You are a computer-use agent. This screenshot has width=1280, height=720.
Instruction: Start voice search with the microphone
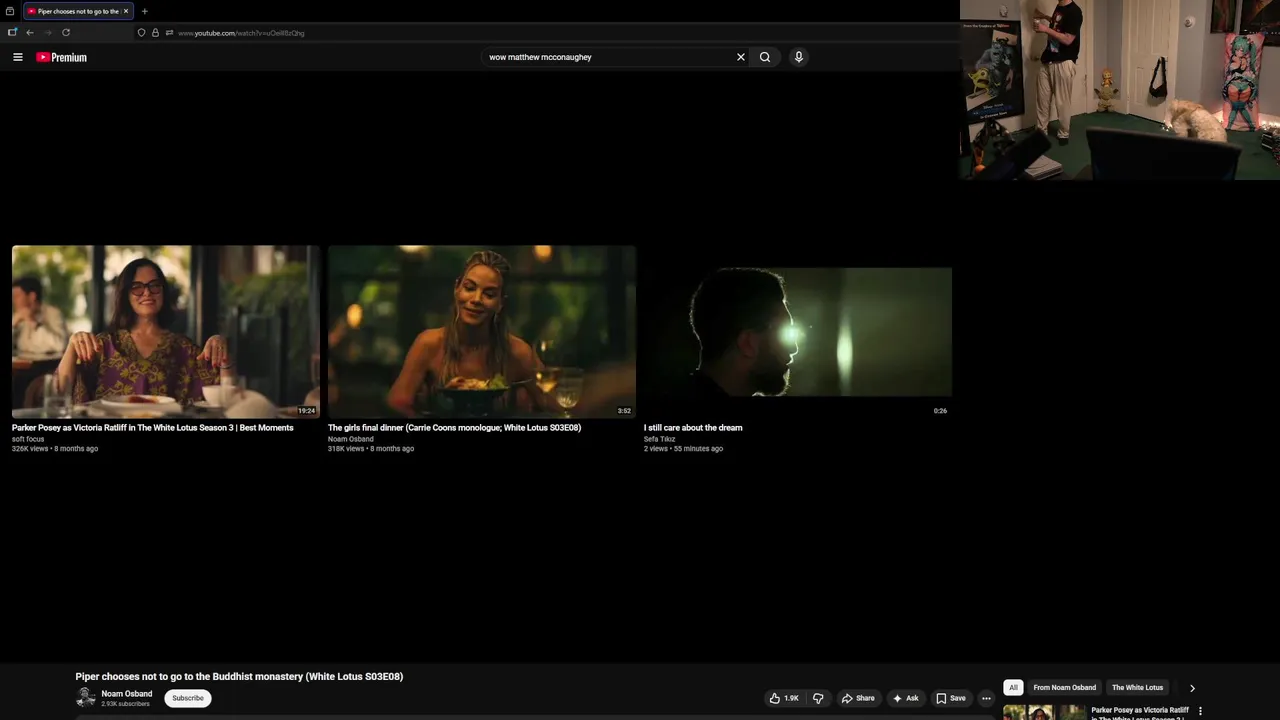click(x=798, y=57)
